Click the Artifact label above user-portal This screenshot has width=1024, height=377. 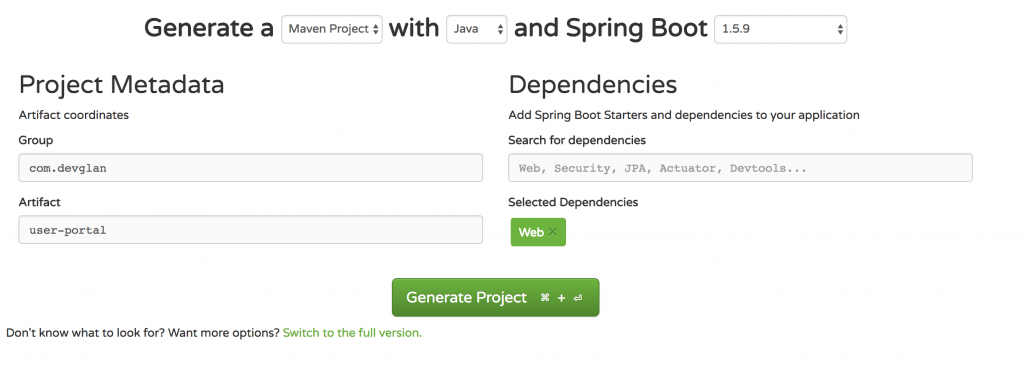point(39,202)
